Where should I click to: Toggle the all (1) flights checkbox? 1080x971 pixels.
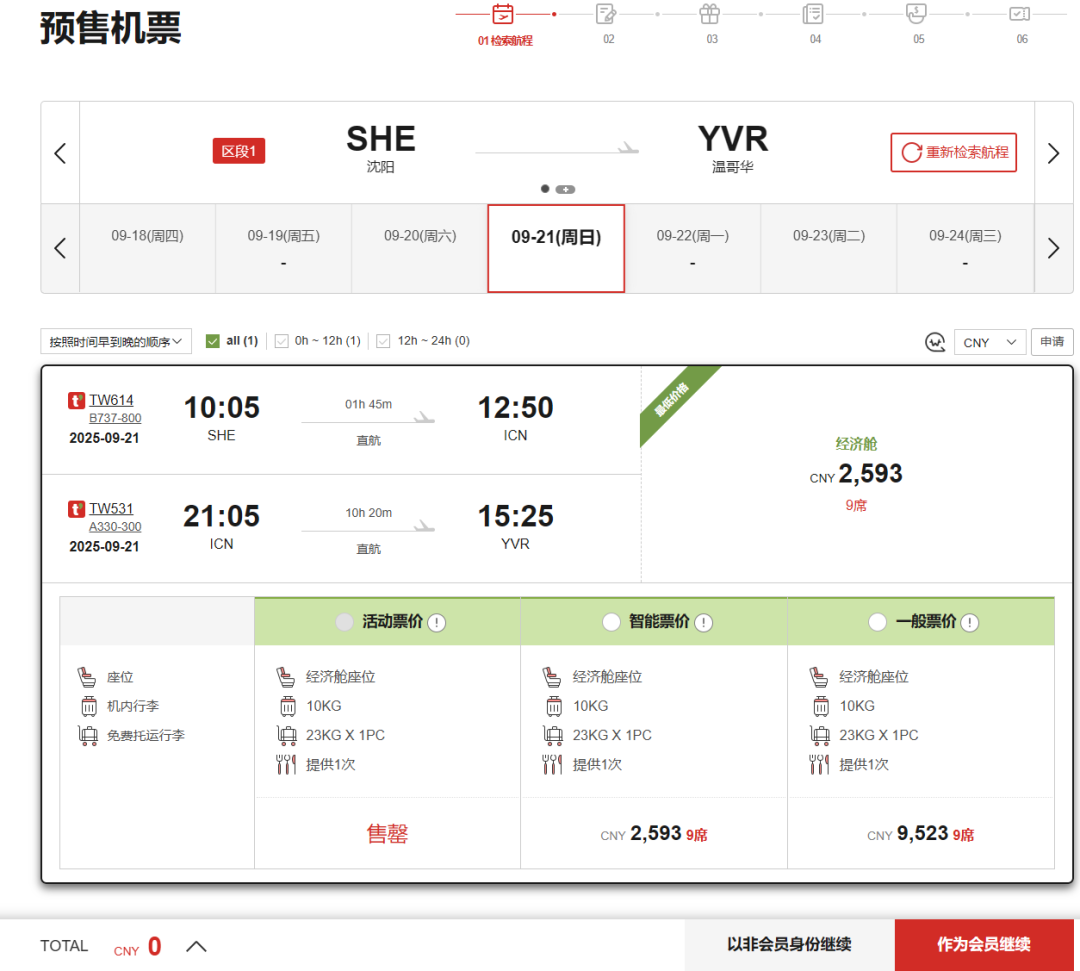(x=212, y=341)
